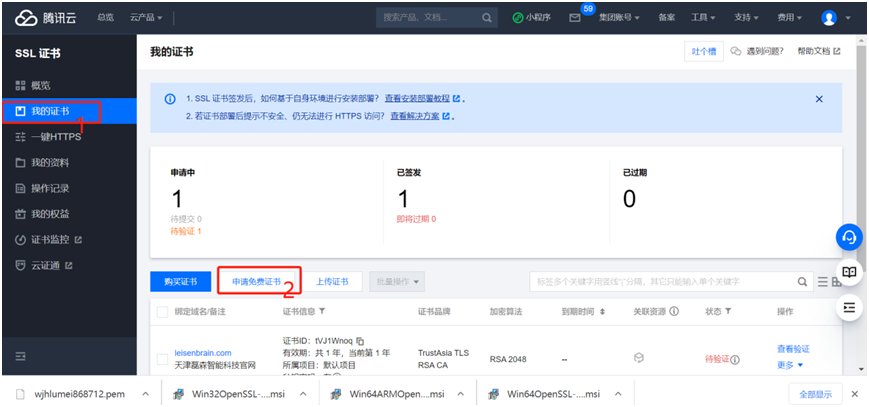Viewport: 869px width, 407px height.
Task: Filter by 证书信息 funnel icon
Action: coord(322,312)
